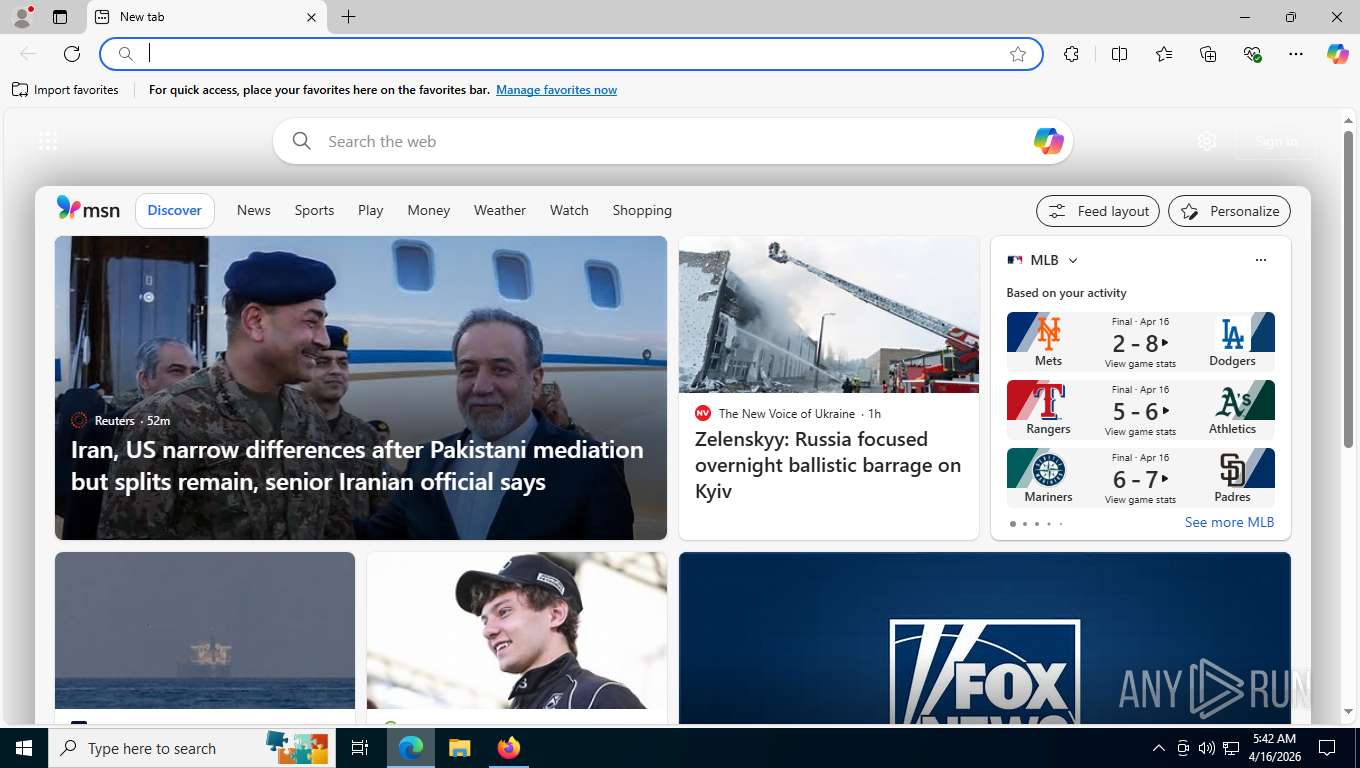The image size is (1360, 768).
Task: Open Task View in the taskbar
Action: pos(360,748)
